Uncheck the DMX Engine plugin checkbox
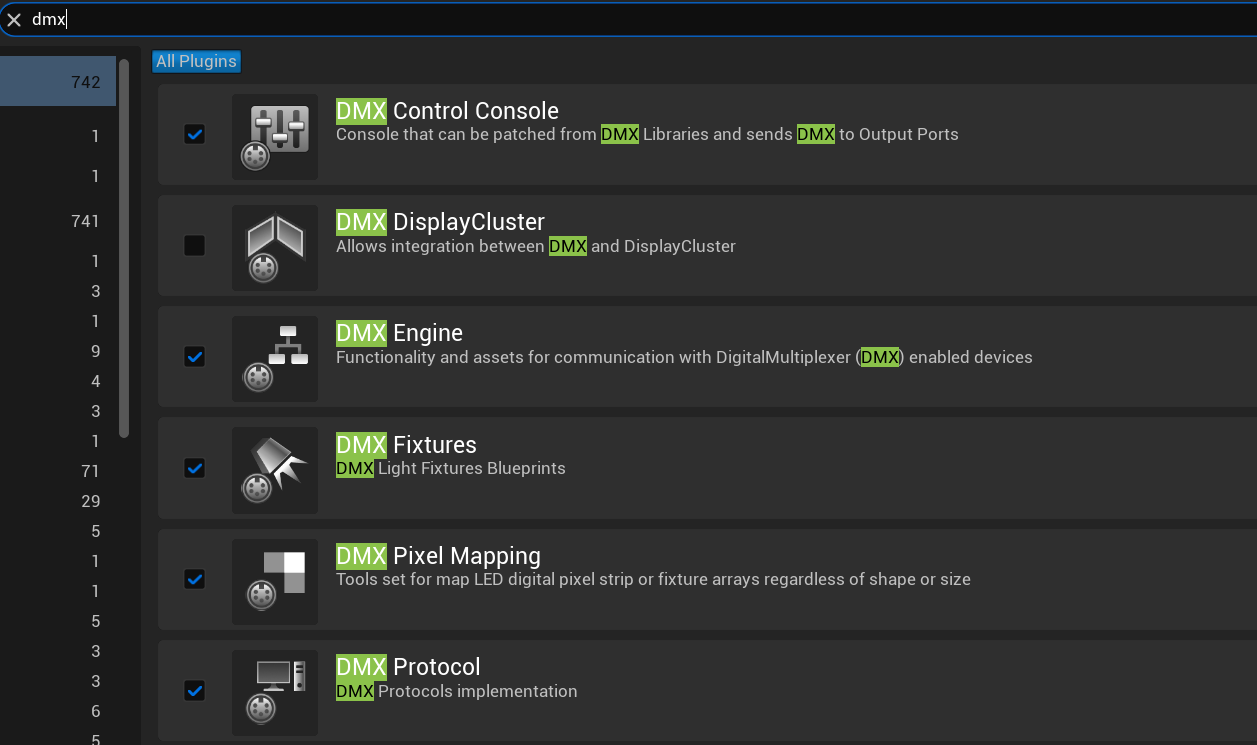Viewport: 1257px width, 745px height. point(195,356)
